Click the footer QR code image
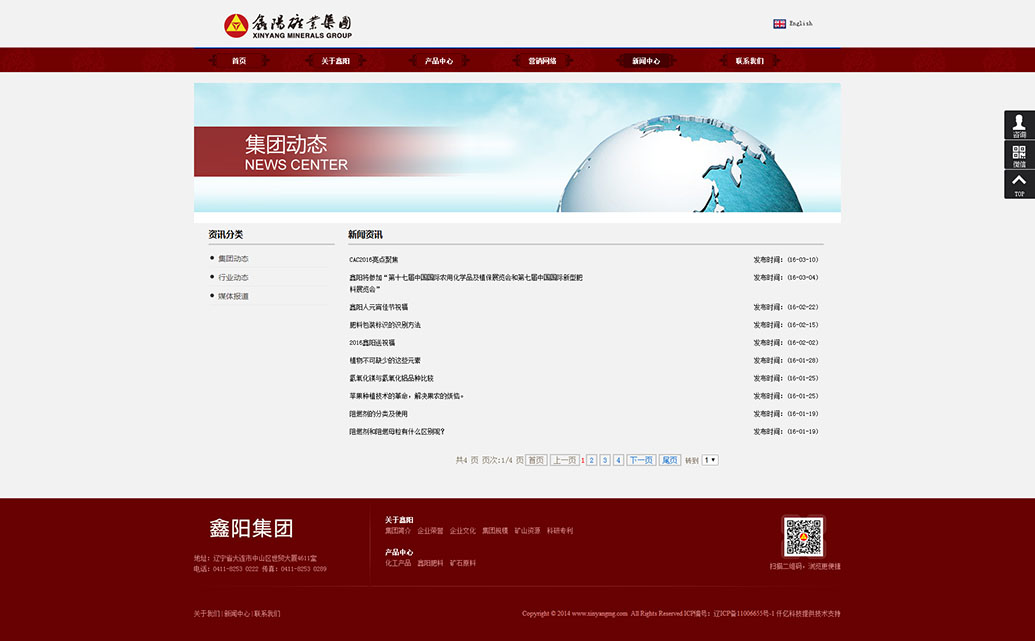The image size is (1035, 641). tap(803, 537)
